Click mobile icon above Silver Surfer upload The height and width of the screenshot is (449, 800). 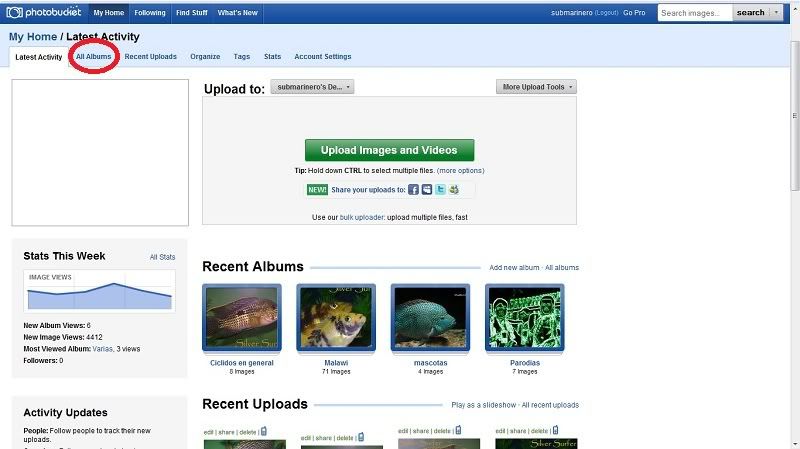[x=555, y=430]
